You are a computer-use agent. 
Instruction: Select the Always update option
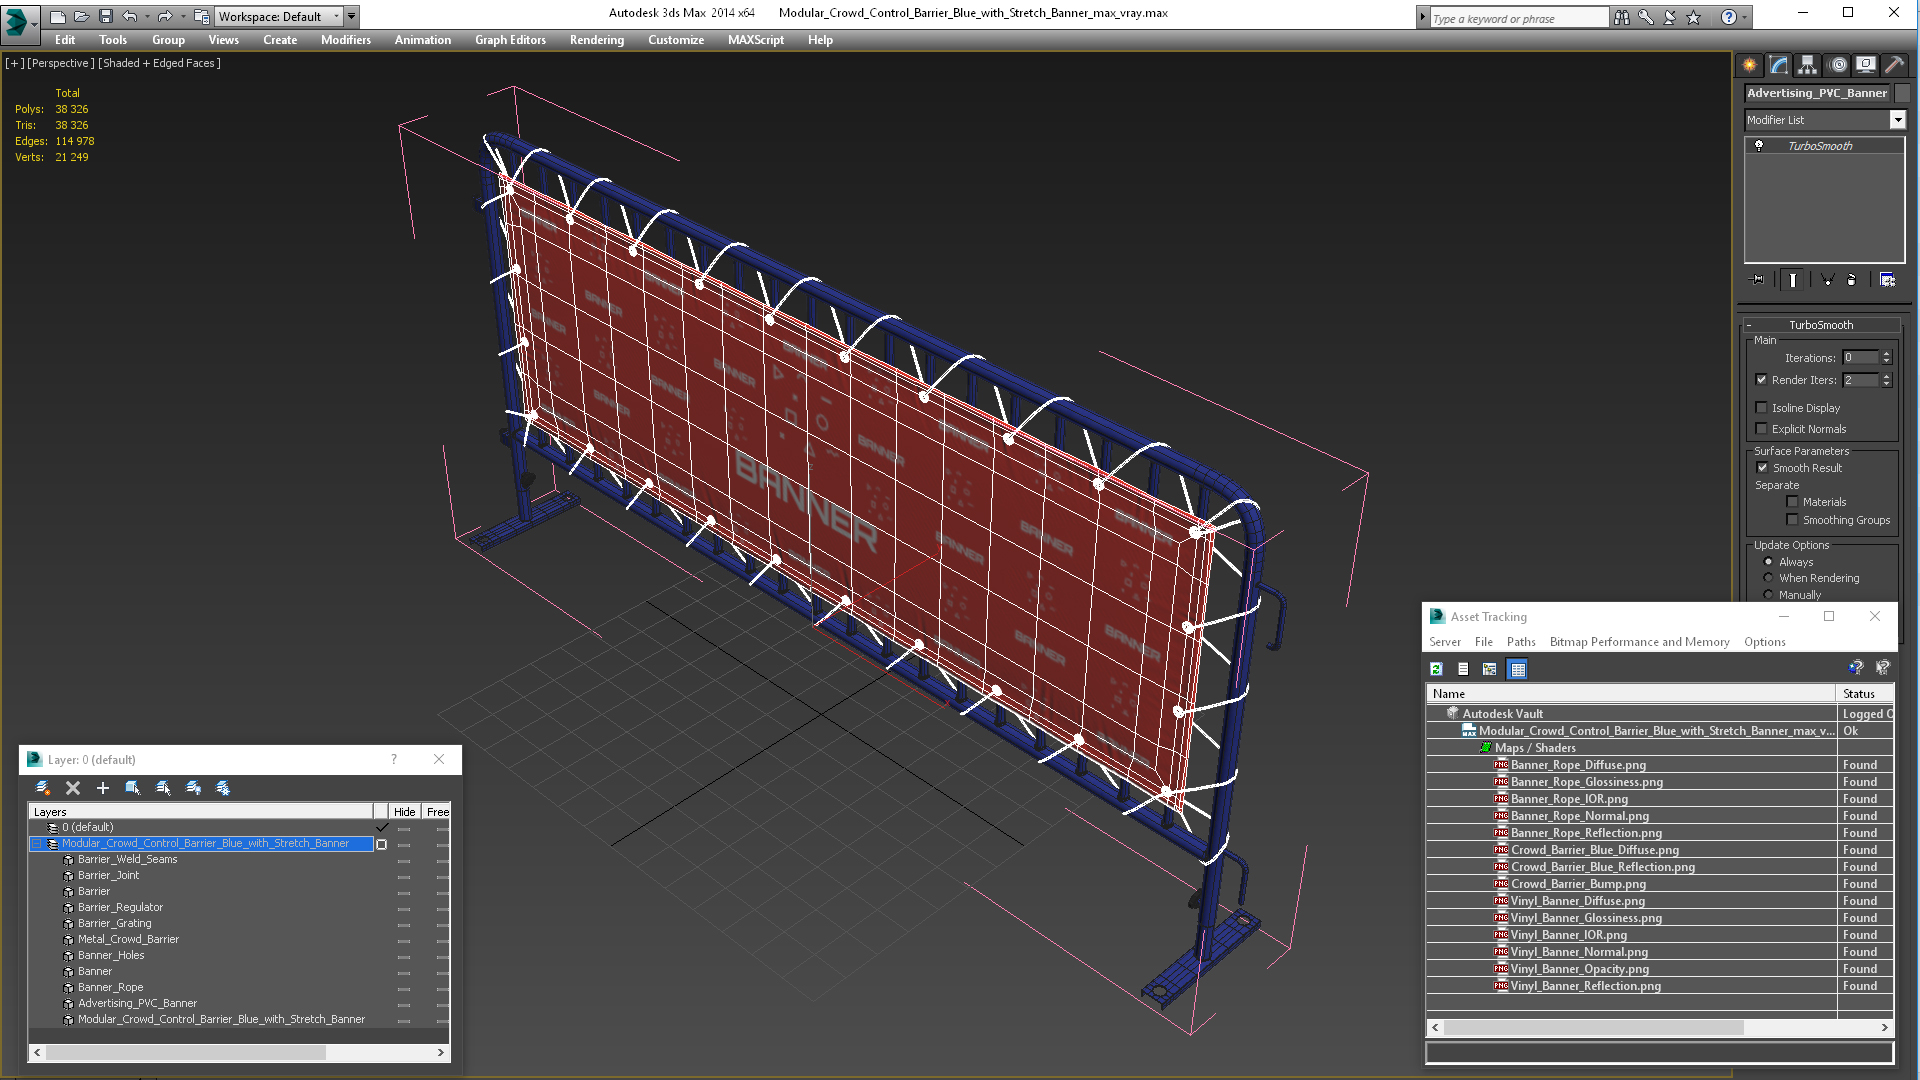[1768, 562]
